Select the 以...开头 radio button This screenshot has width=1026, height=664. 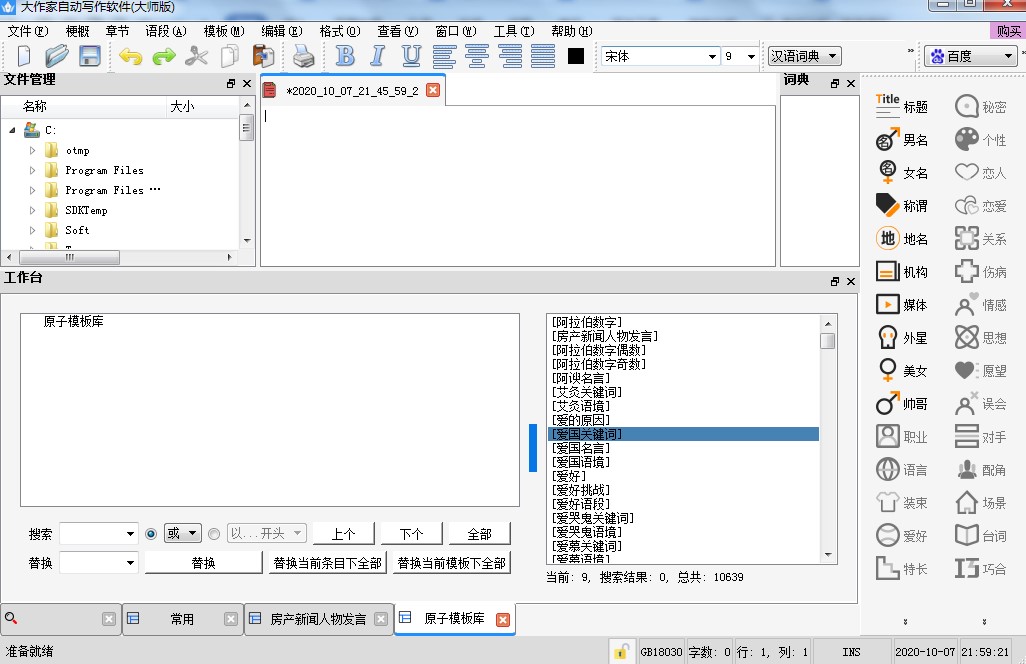click(x=213, y=534)
